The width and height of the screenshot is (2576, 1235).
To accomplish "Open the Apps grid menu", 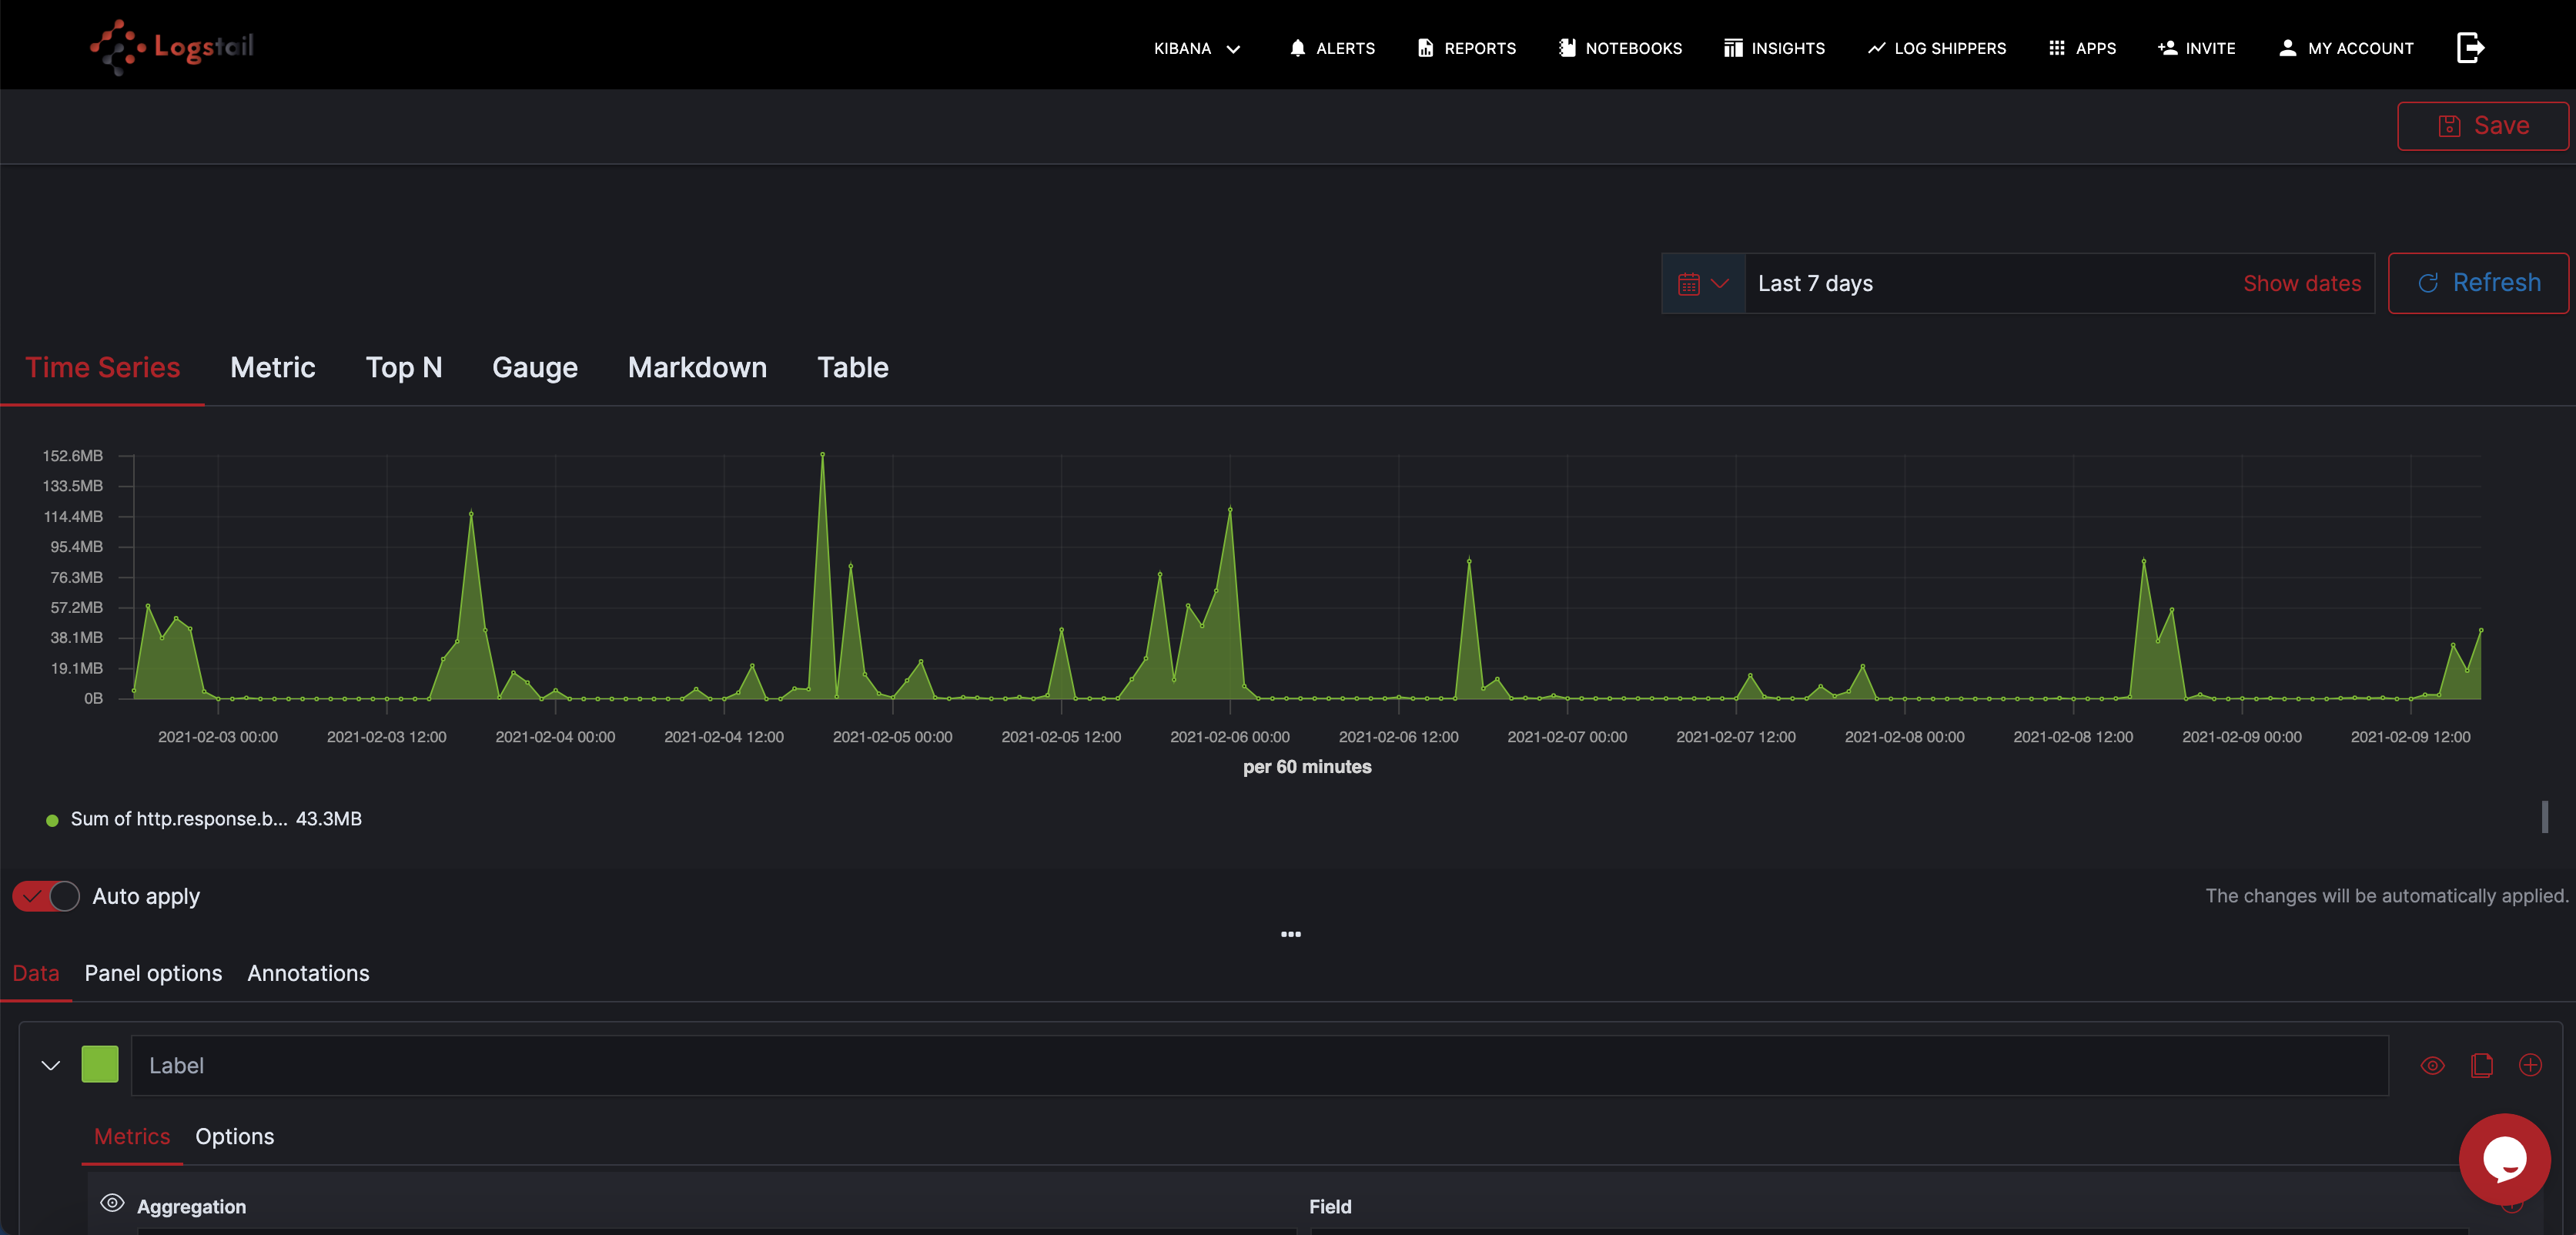I will [x=2082, y=48].
